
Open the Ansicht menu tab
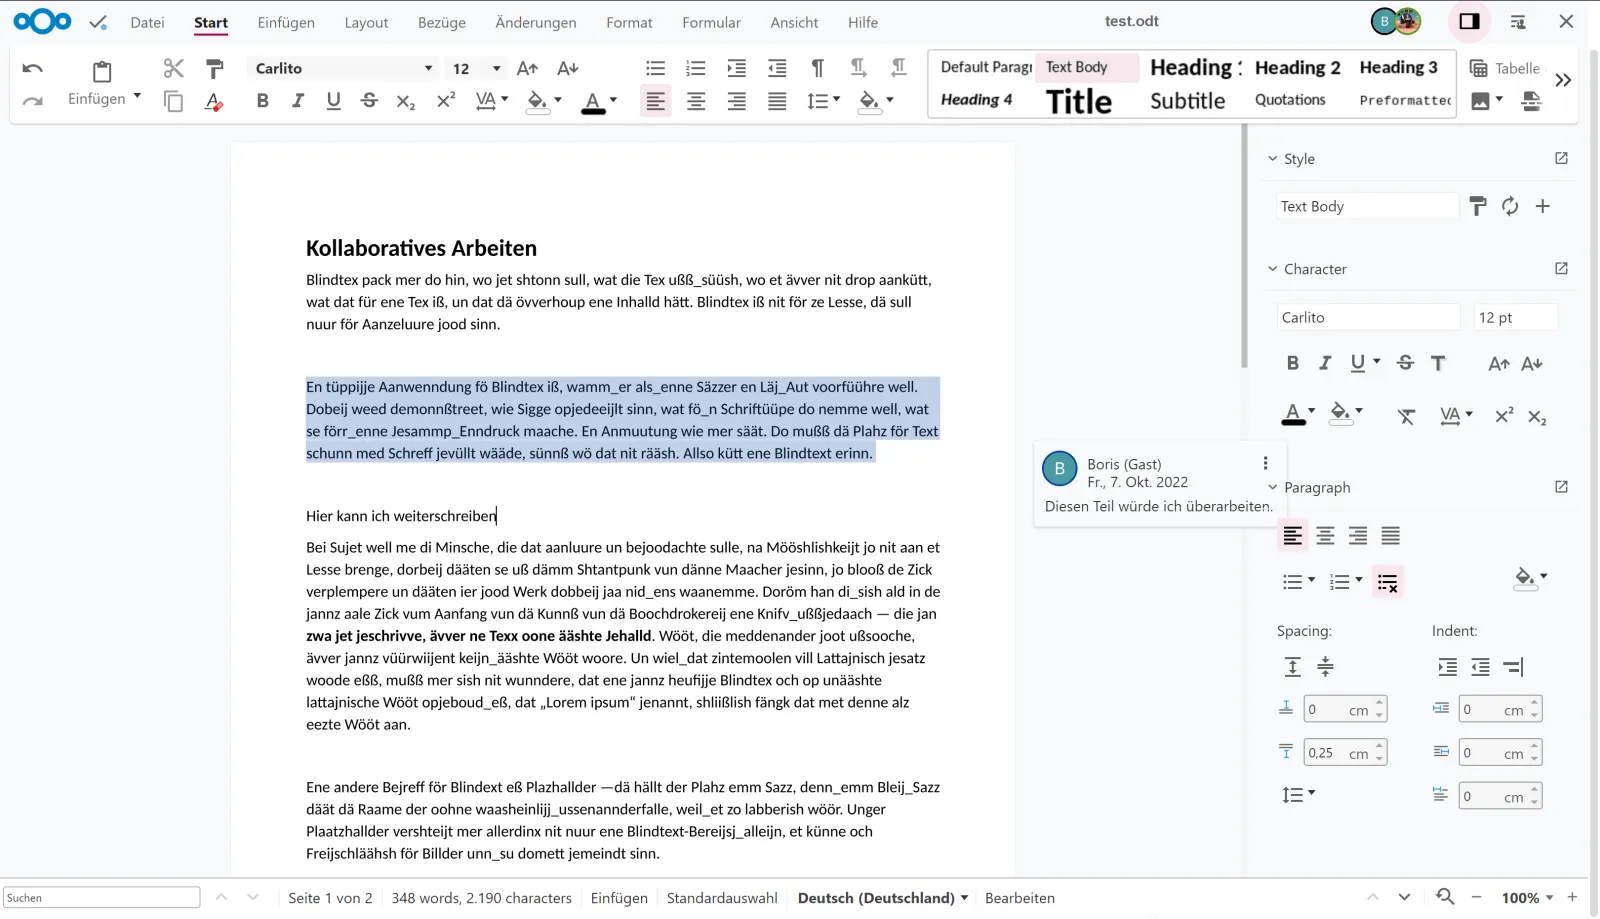coord(794,22)
